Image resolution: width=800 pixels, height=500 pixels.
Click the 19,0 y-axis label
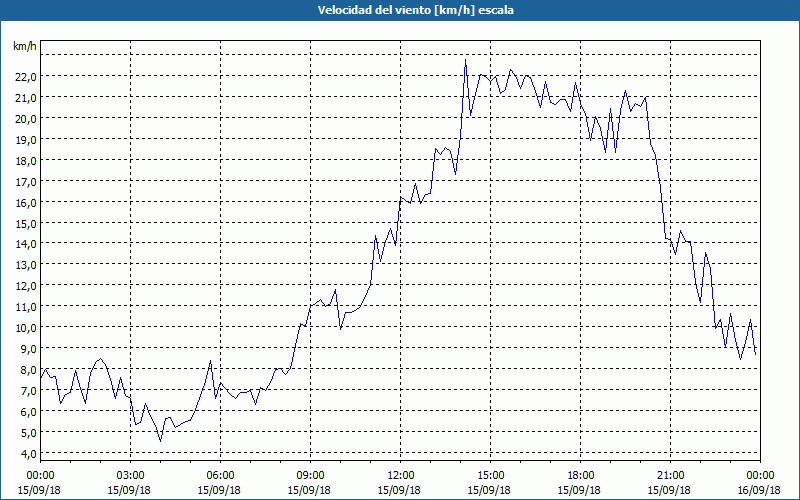click(26, 139)
